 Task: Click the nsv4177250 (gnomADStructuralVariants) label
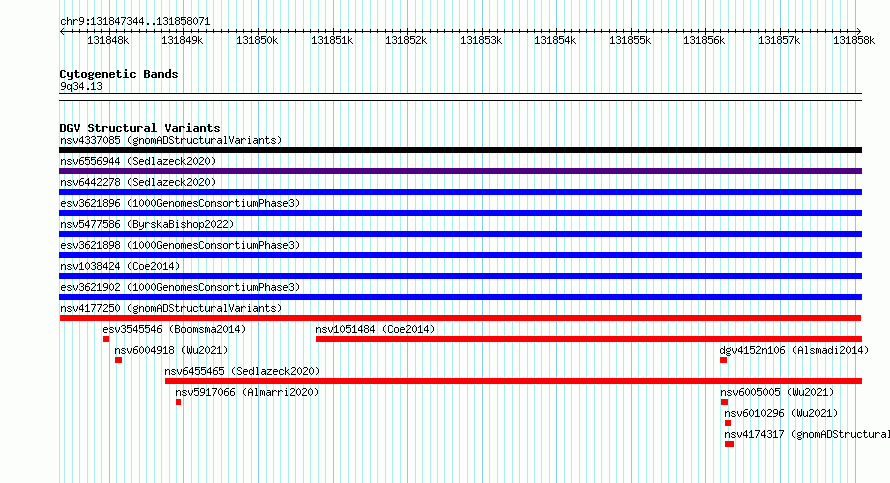[x=171, y=308]
